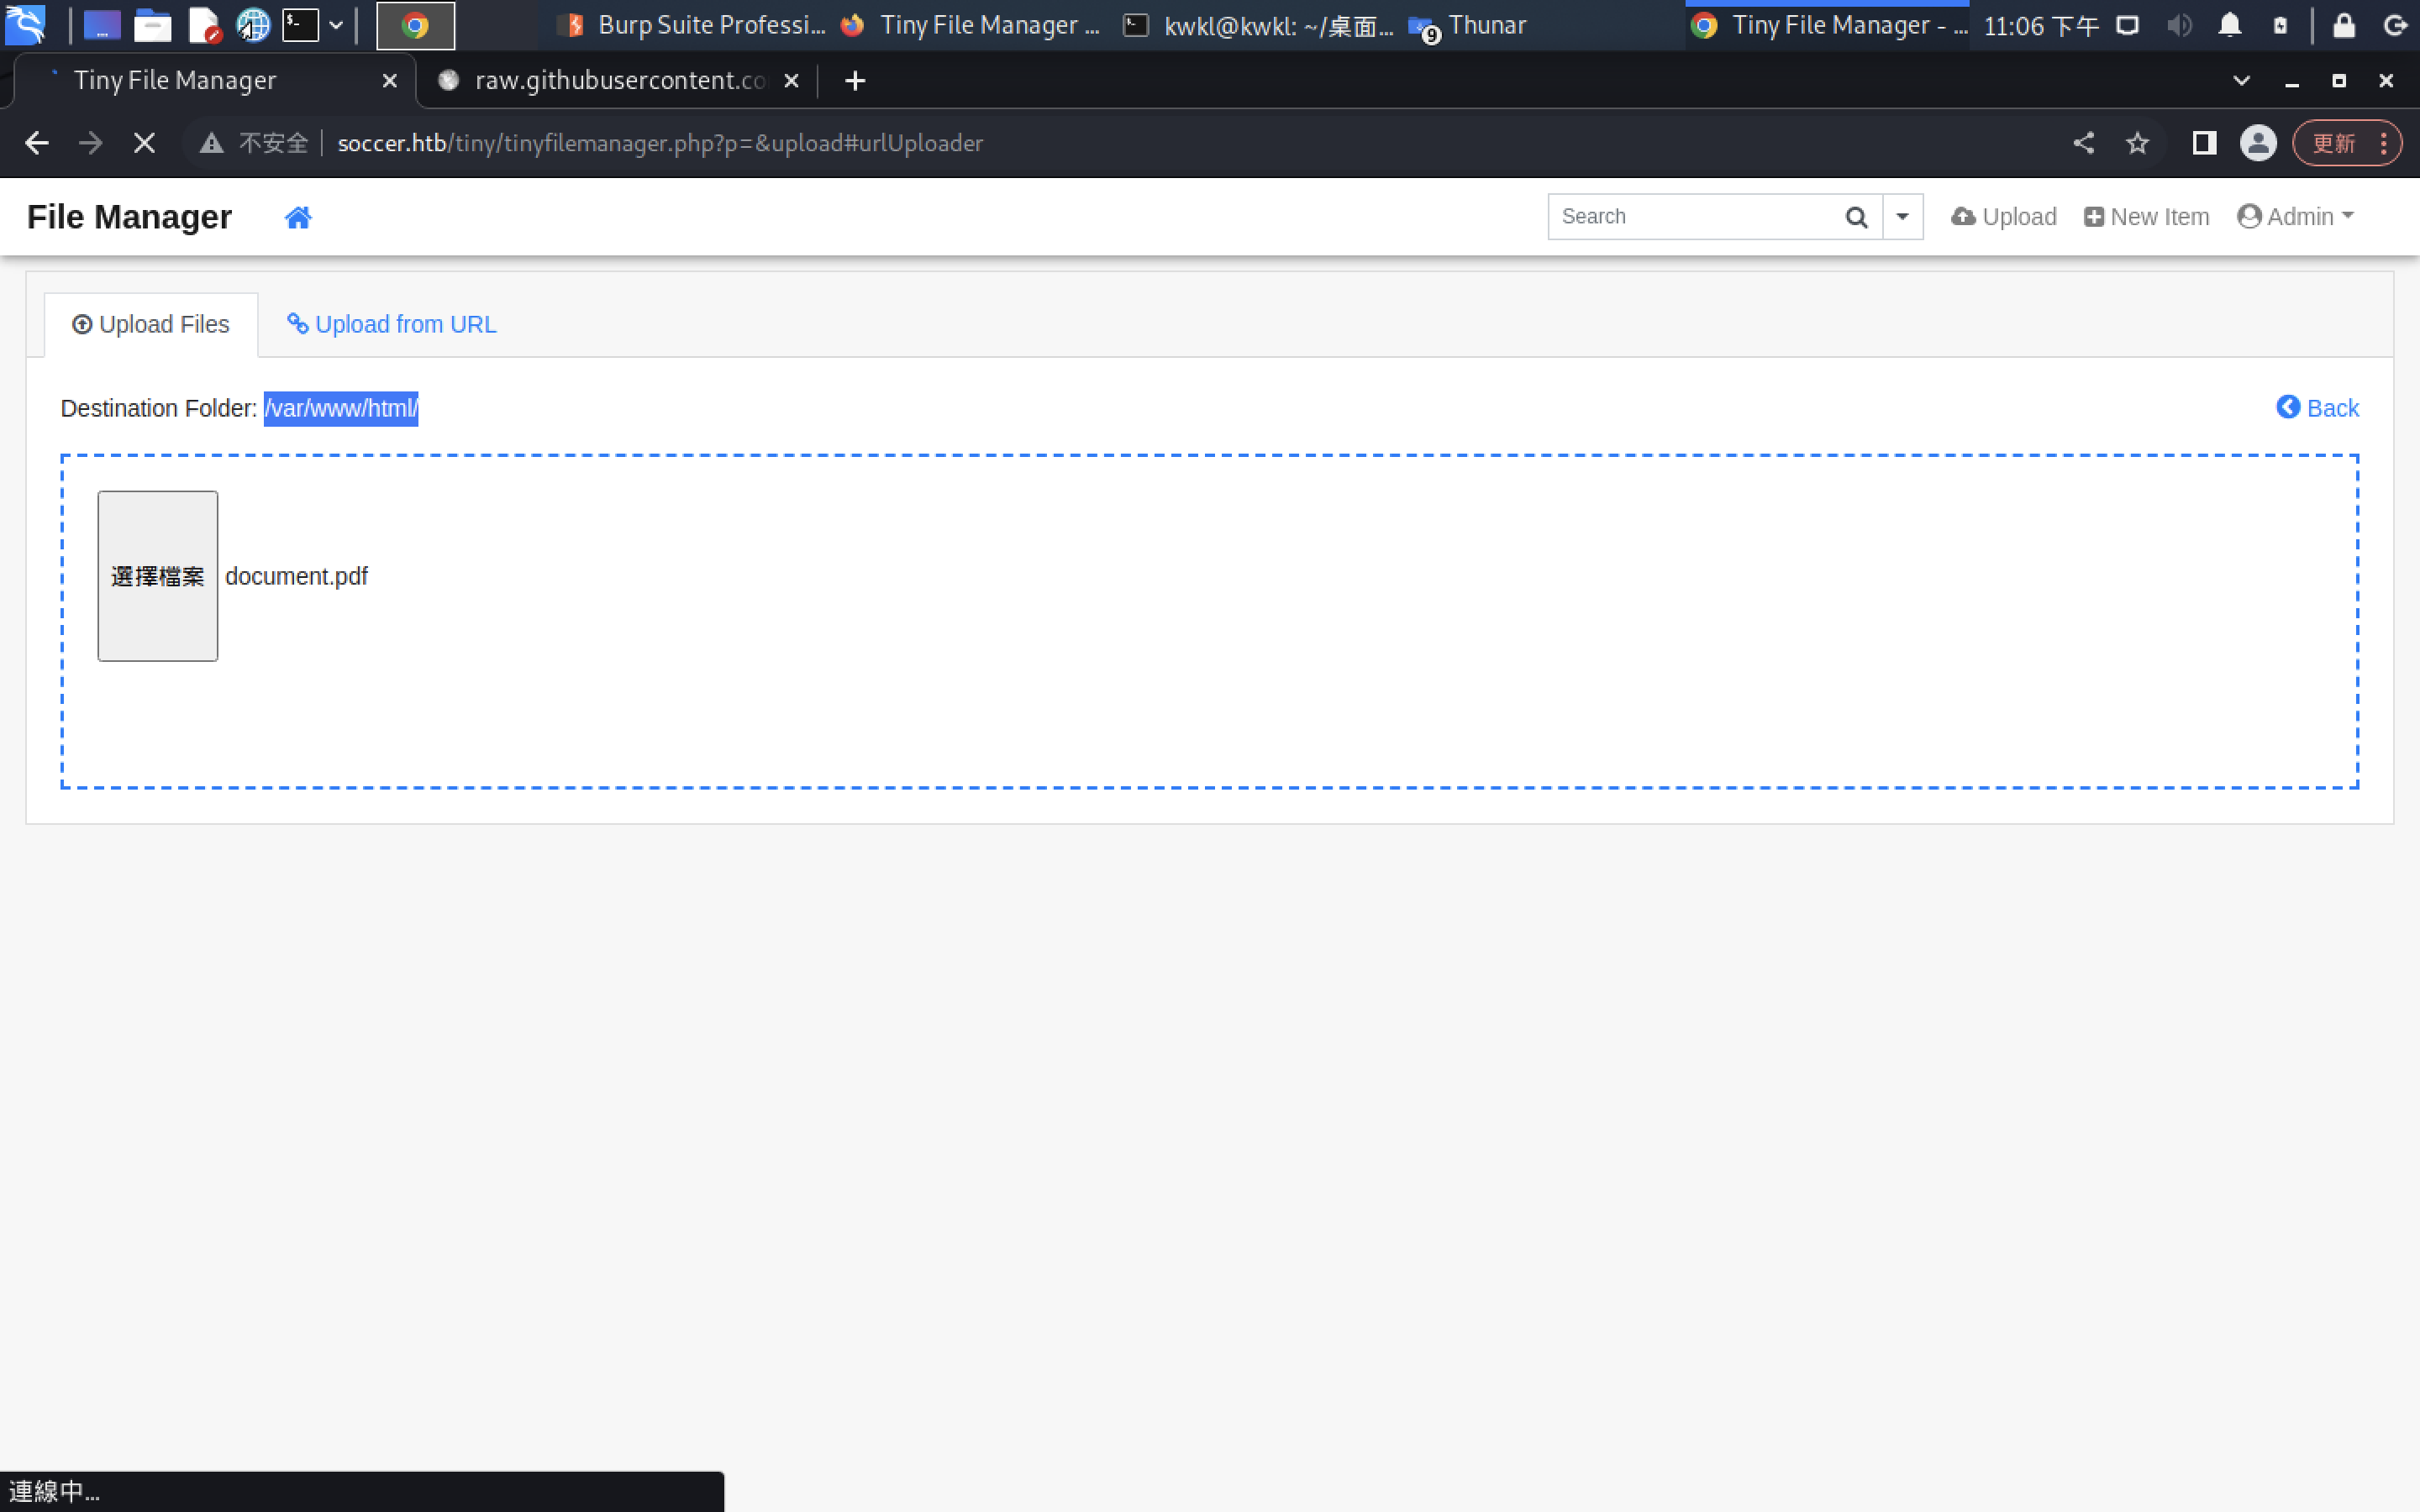
Task: Click the bookmark star icon
Action: pyautogui.click(x=2137, y=143)
